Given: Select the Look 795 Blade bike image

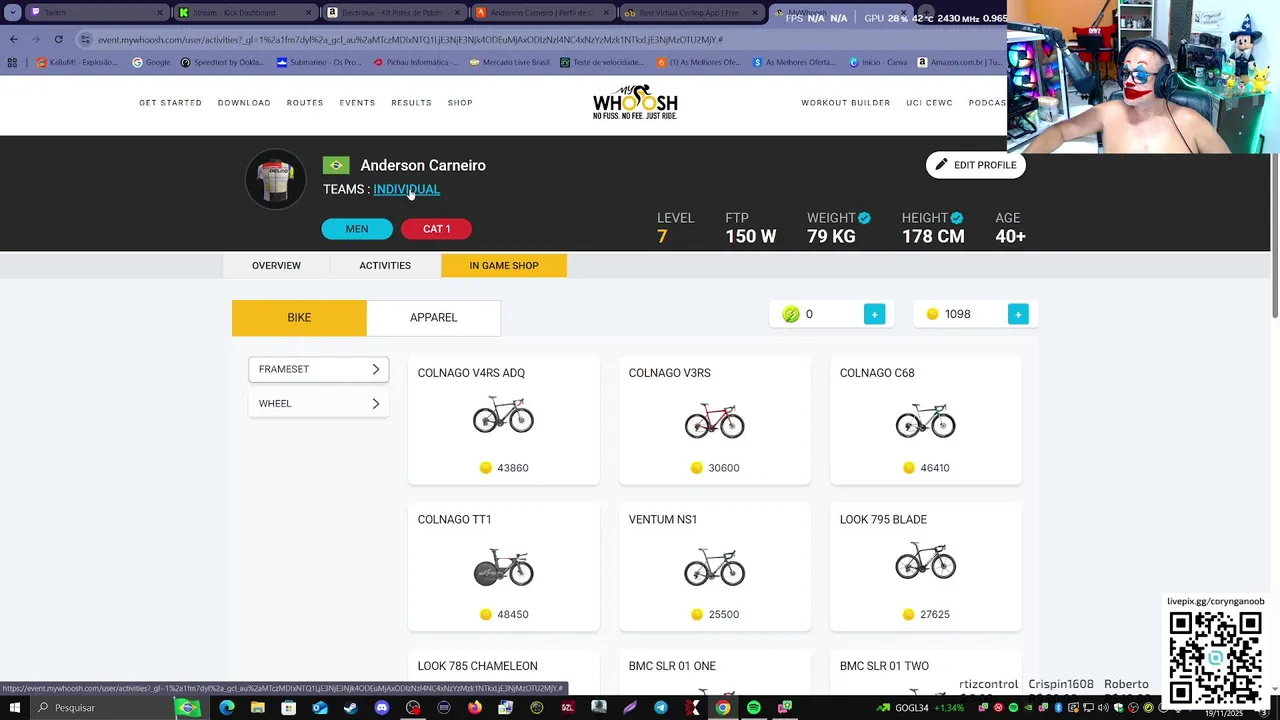Looking at the screenshot, I should 925,563.
